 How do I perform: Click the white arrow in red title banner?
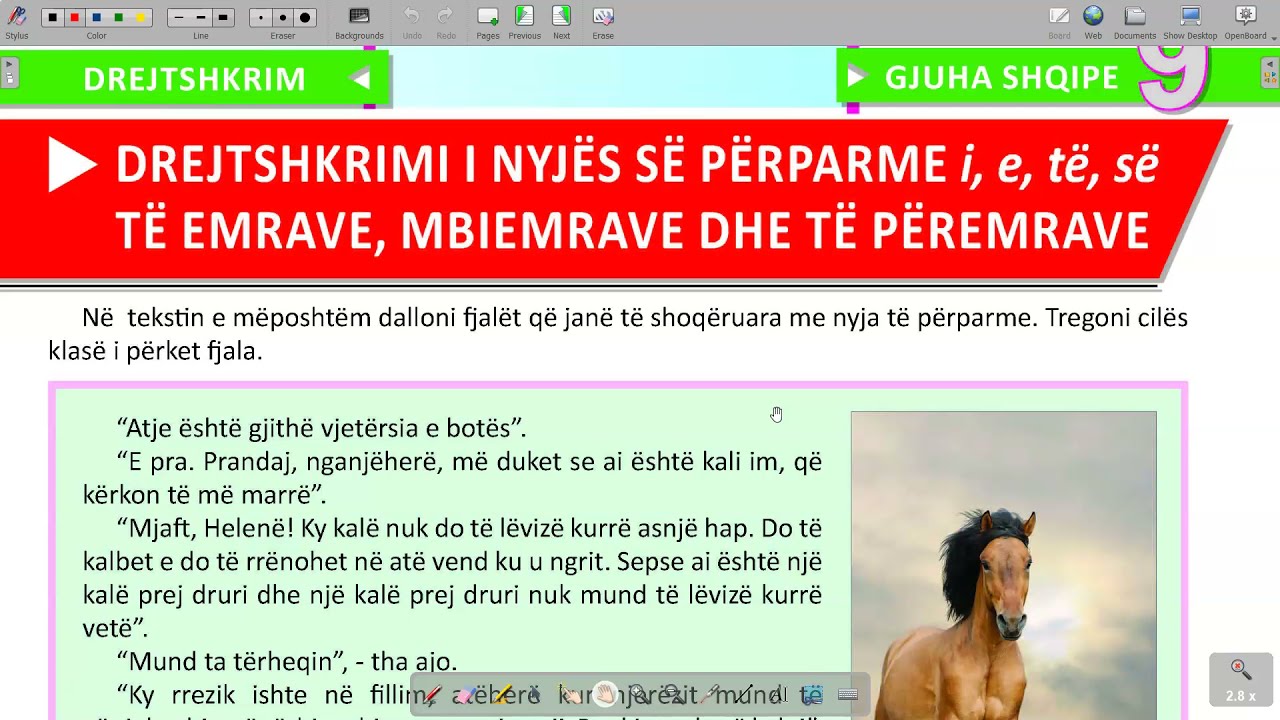click(72, 166)
